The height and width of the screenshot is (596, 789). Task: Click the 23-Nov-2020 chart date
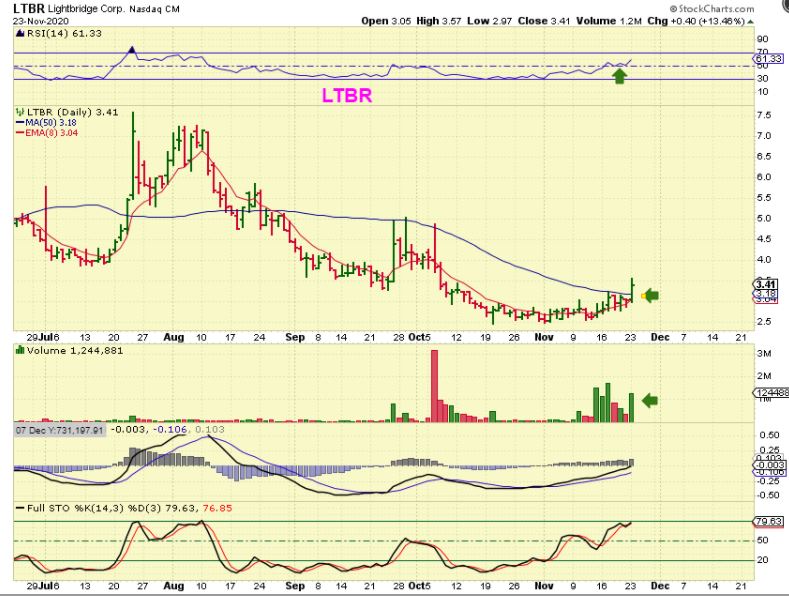pyautogui.click(x=40, y=21)
